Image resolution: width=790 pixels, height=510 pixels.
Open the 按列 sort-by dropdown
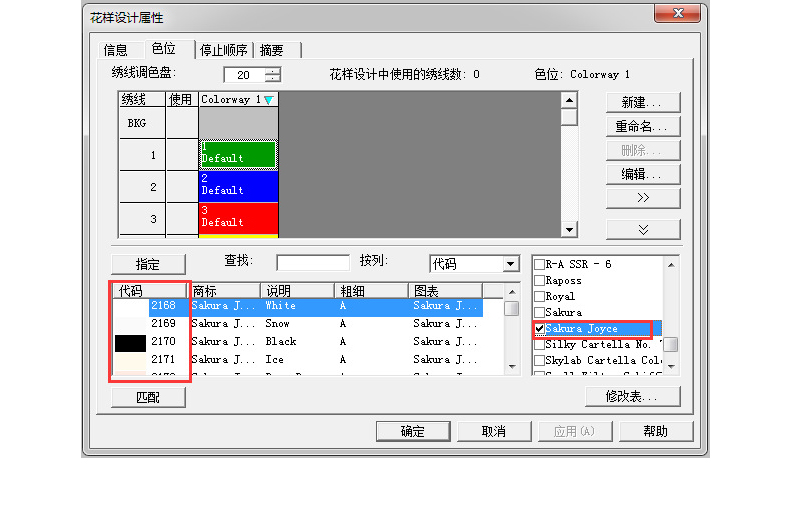[x=511, y=264]
